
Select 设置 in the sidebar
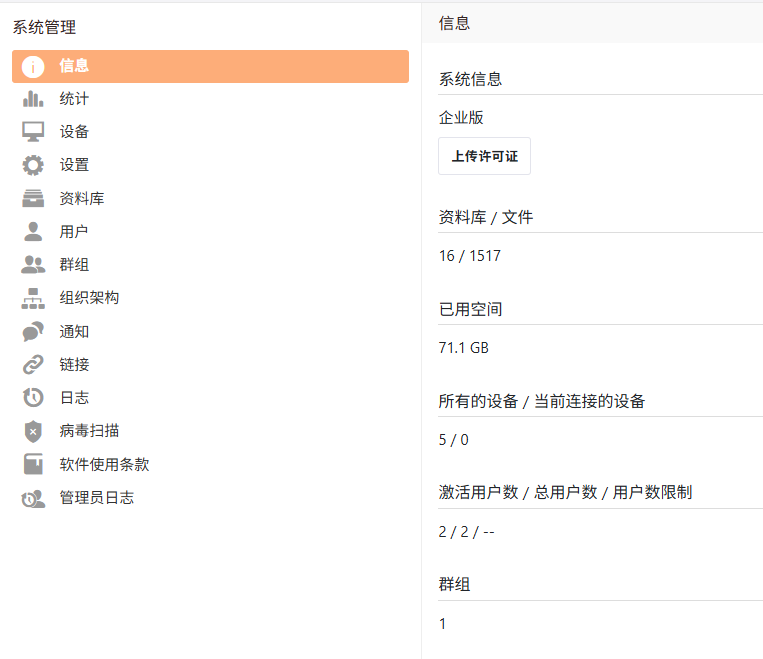point(74,165)
